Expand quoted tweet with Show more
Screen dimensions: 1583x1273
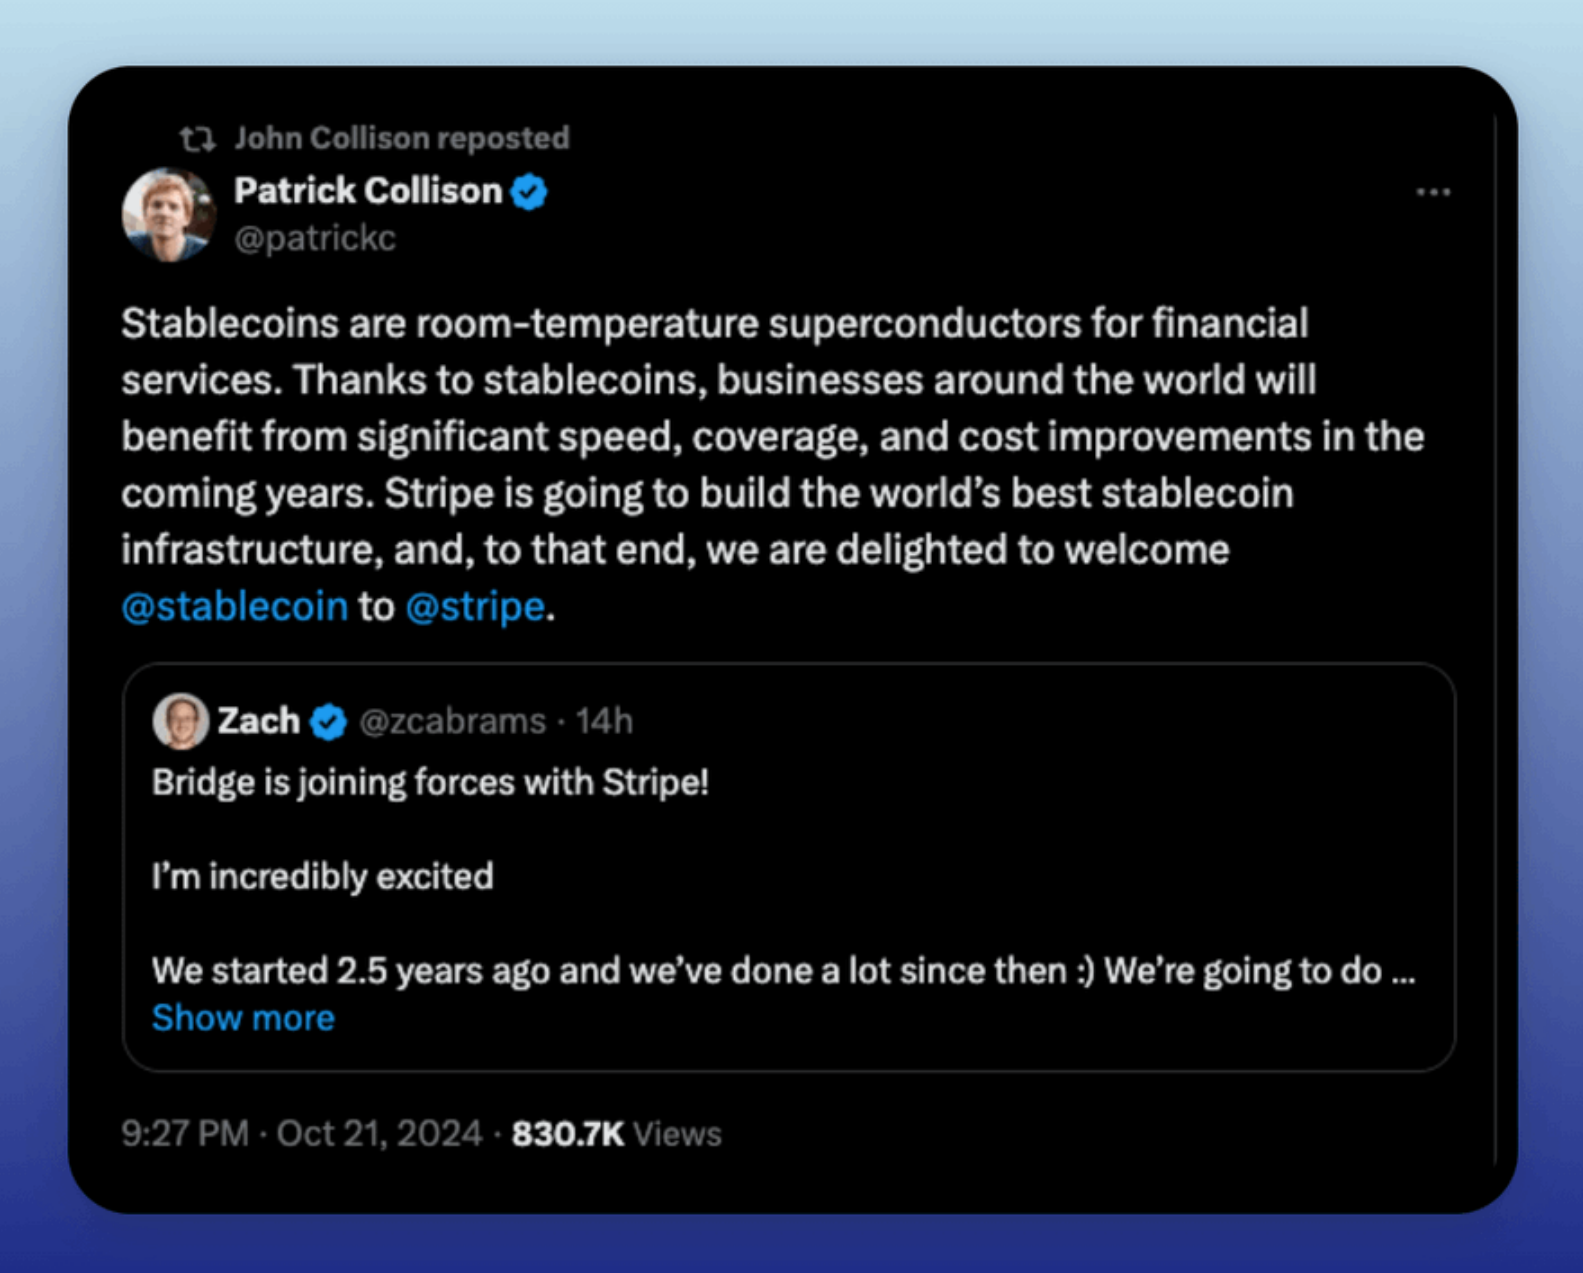243,1018
